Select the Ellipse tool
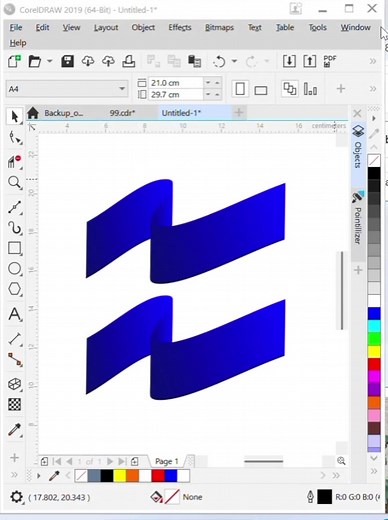Image resolution: width=388 pixels, height=520 pixels. click(14, 268)
